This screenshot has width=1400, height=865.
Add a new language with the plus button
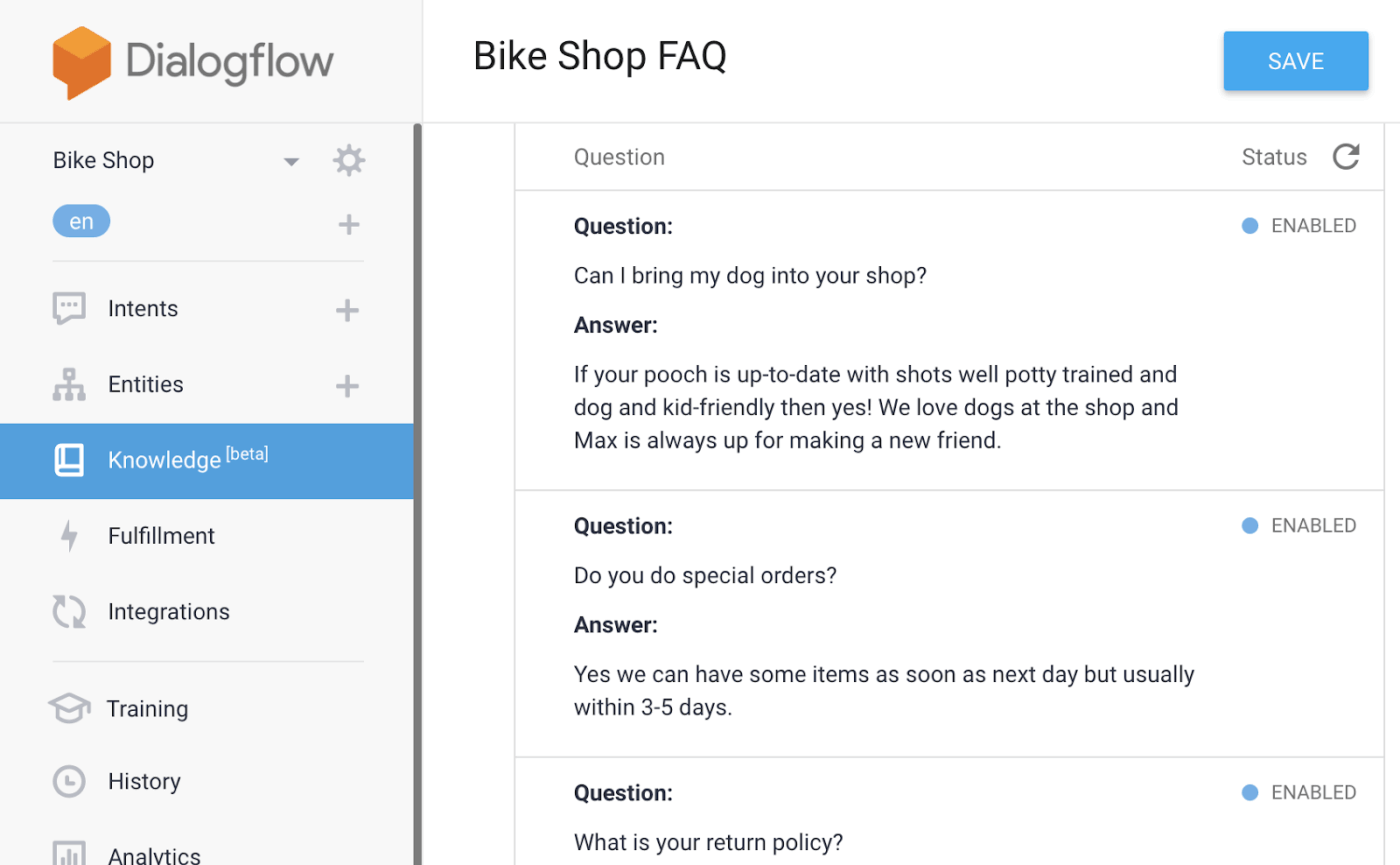348,224
